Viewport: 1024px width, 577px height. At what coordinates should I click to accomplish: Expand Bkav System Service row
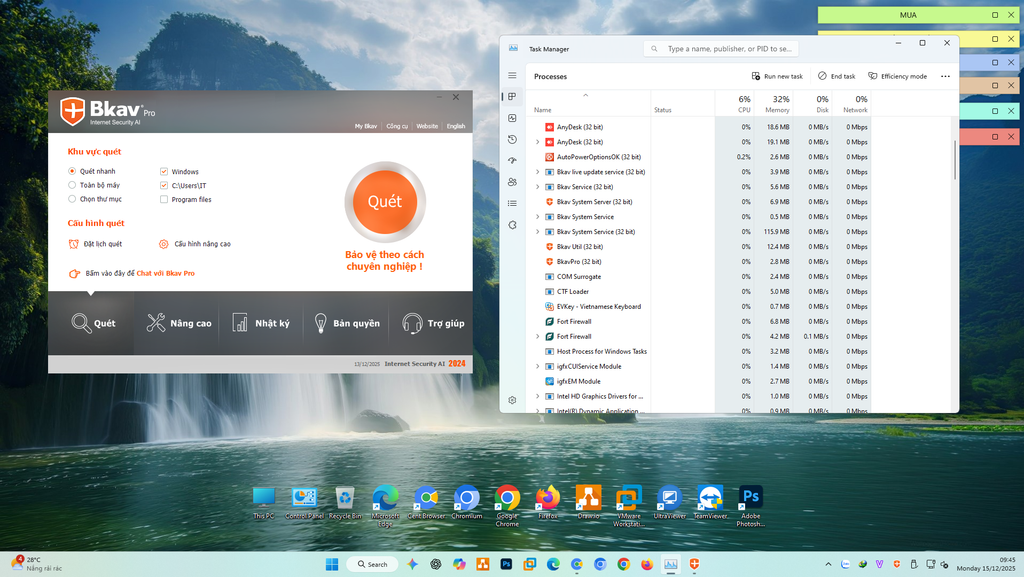537,217
